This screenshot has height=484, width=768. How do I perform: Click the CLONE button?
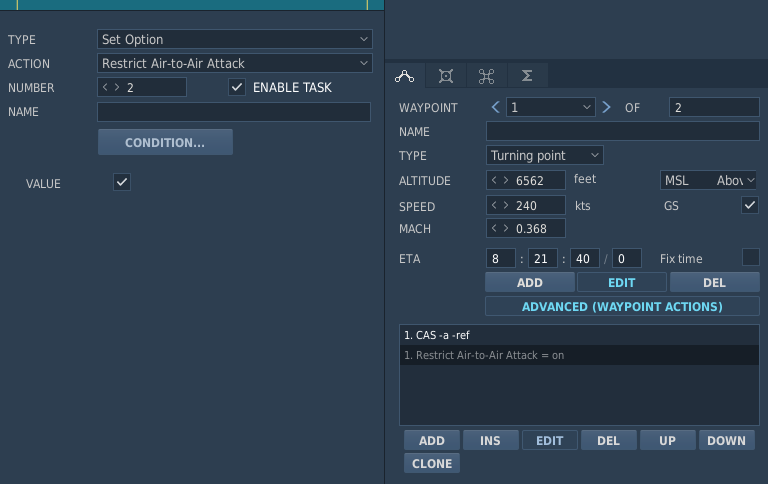click(x=432, y=463)
